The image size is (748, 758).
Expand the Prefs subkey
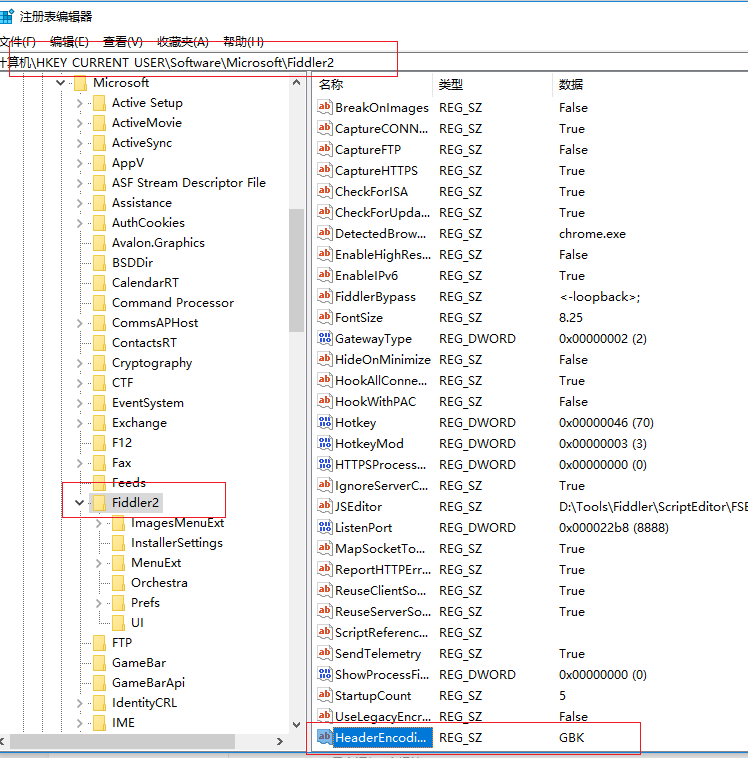[x=99, y=603]
